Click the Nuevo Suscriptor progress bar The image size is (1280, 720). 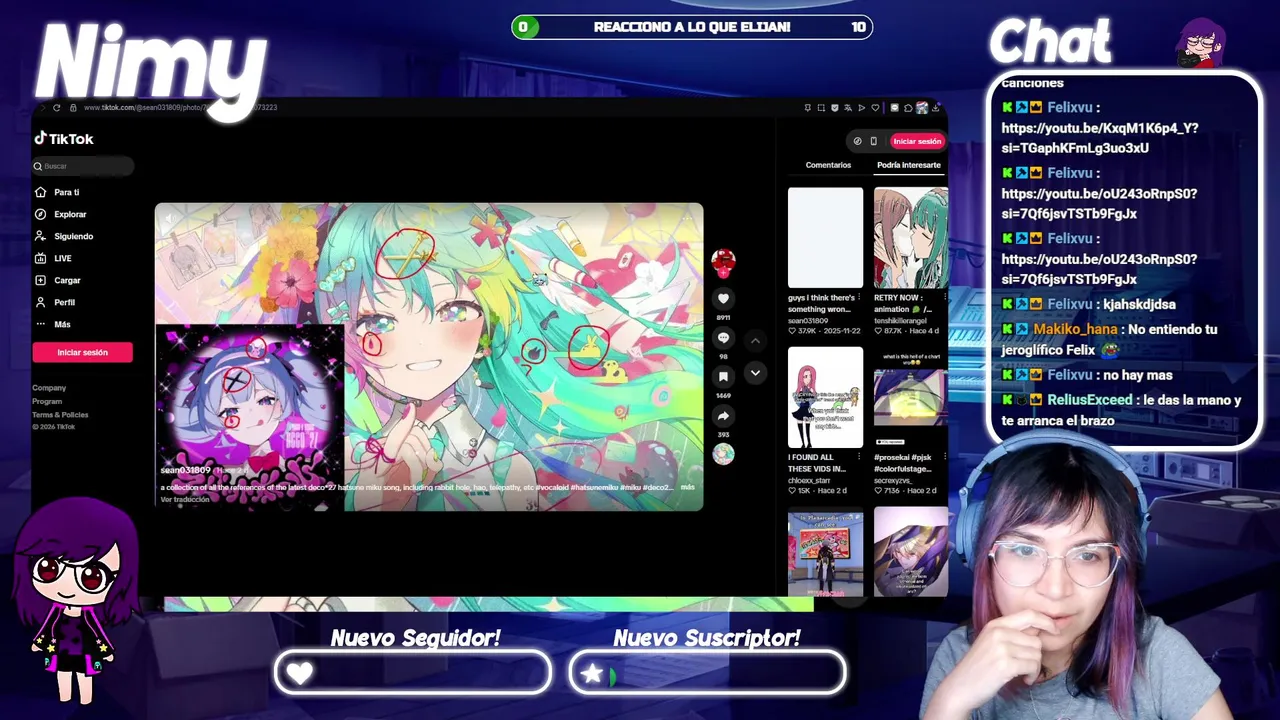(707, 673)
